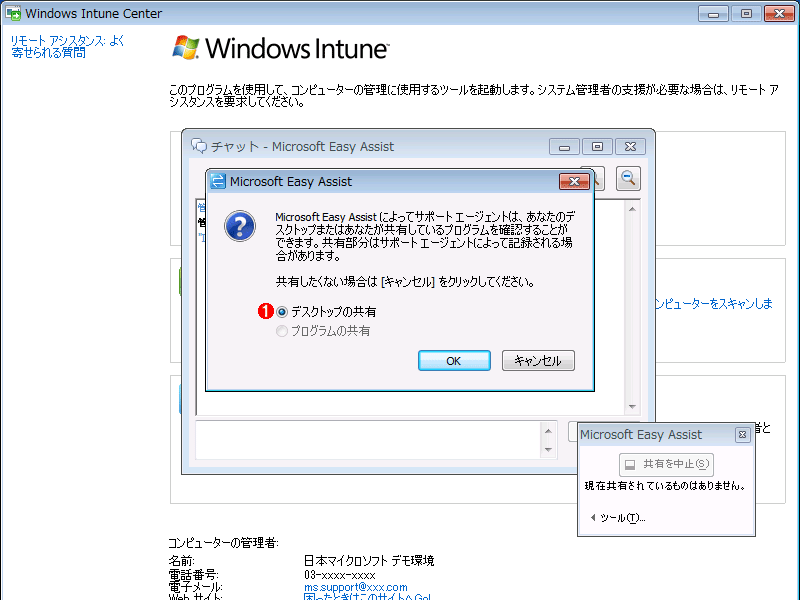Click the computer scan link behind the dialog

coord(714,304)
